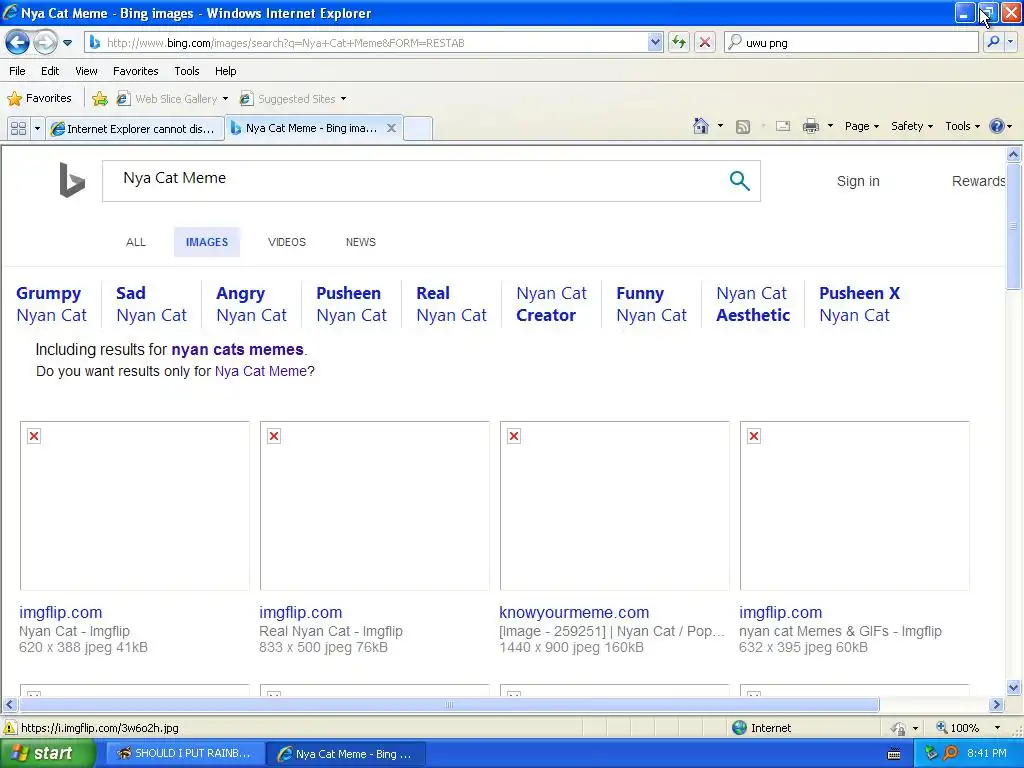Click the horizontal scrollbar right arrow
Screen dimensions: 1024x768
[997, 705]
